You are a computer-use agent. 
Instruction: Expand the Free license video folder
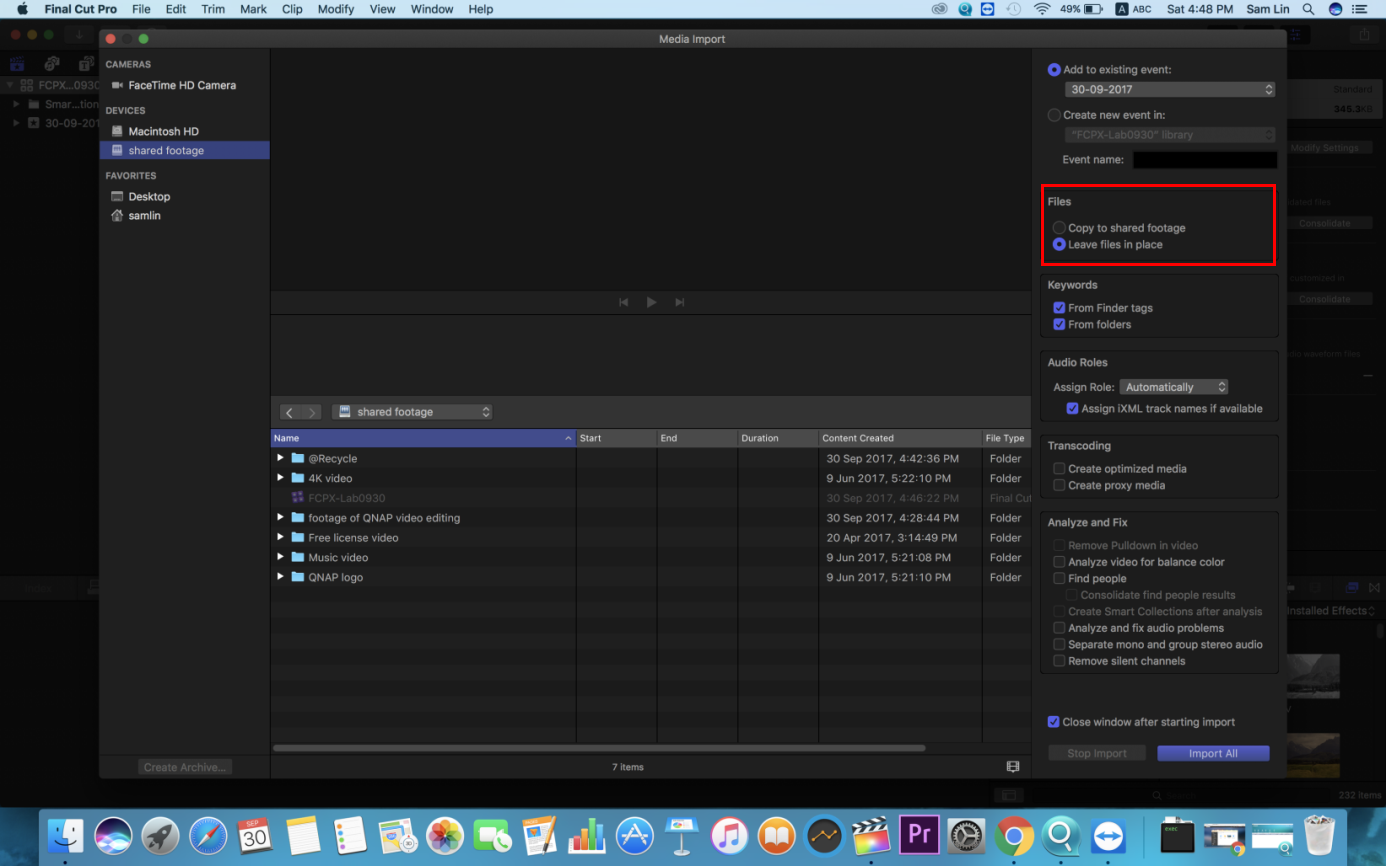(281, 537)
